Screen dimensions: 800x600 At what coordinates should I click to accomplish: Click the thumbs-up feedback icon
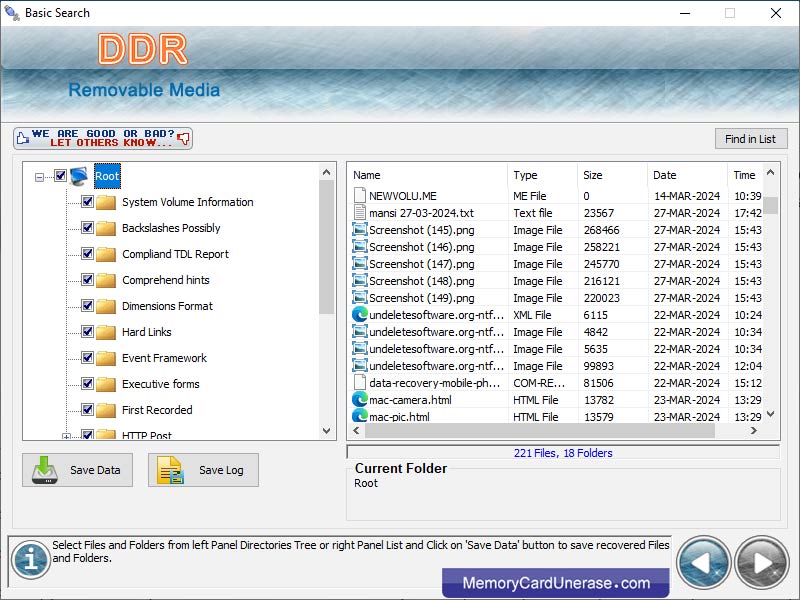pyautogui.click(x=22, y=139)
